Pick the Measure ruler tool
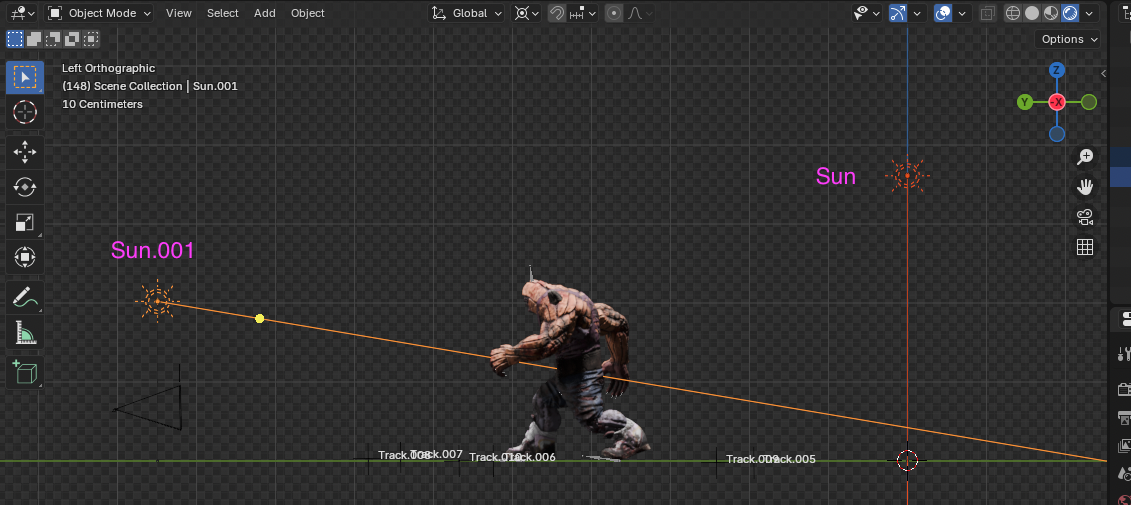Viewport: 1131px width, 505px height. (25, 333)
